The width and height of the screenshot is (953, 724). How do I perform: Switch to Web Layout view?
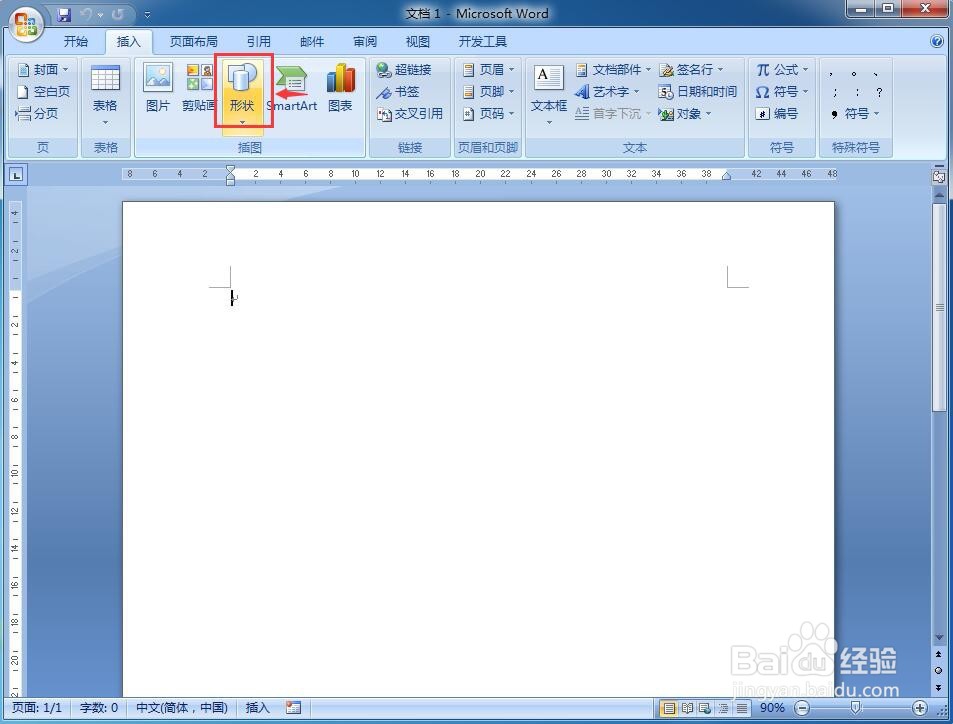coord(704,708)
